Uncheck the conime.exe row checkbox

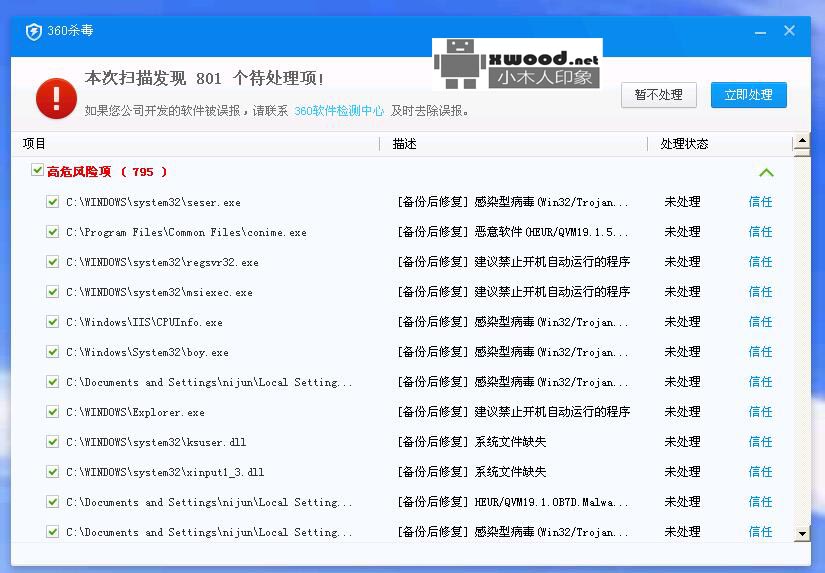point(52,232)
